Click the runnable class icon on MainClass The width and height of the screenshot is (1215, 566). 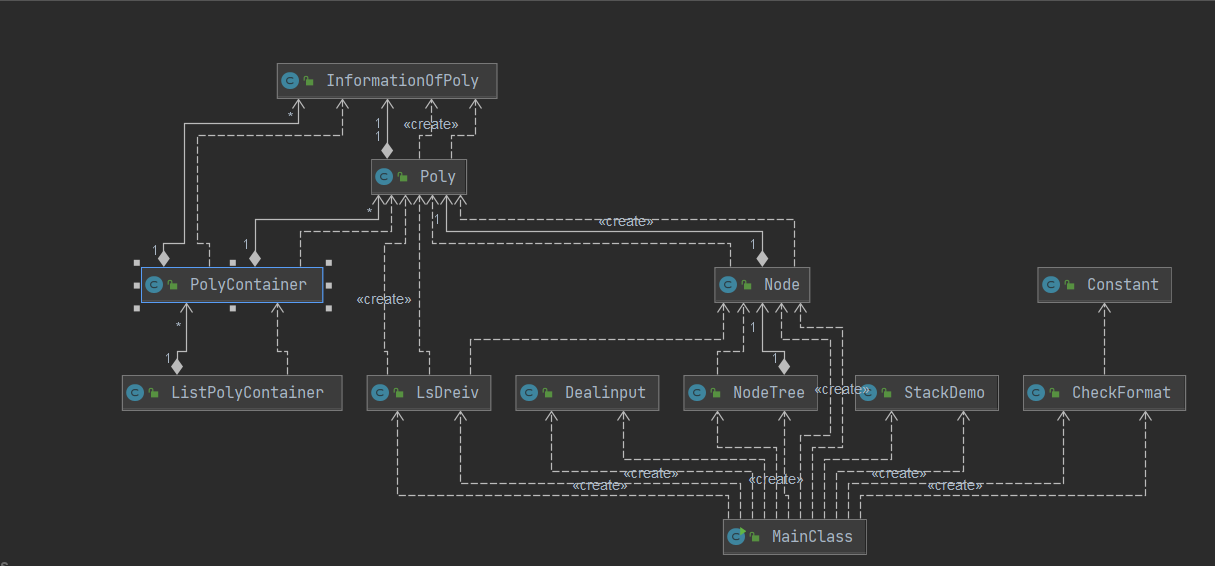click(737, 537)
